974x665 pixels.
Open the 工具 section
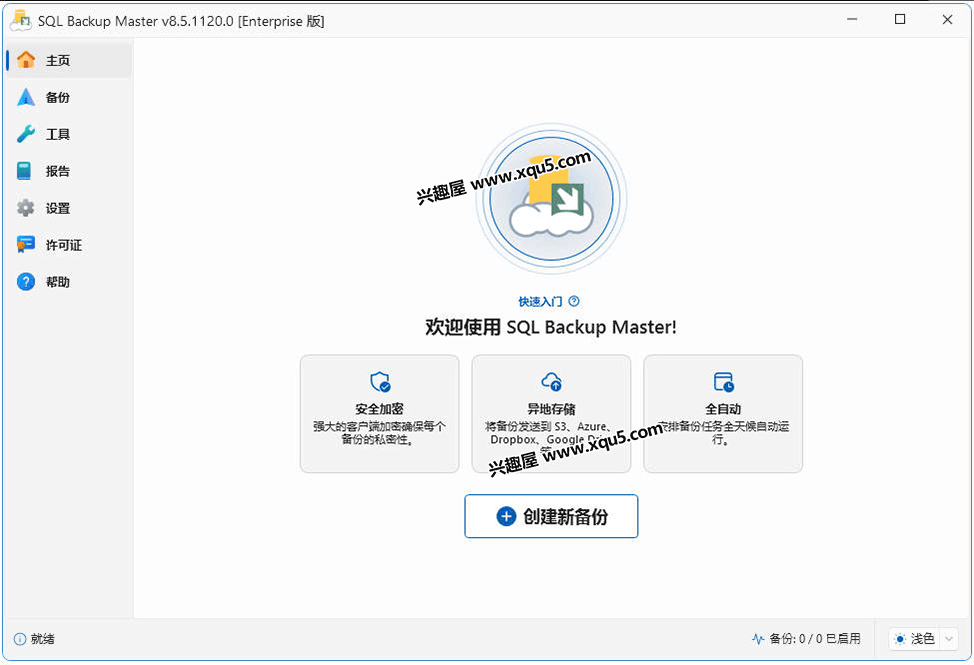[69, 134]
